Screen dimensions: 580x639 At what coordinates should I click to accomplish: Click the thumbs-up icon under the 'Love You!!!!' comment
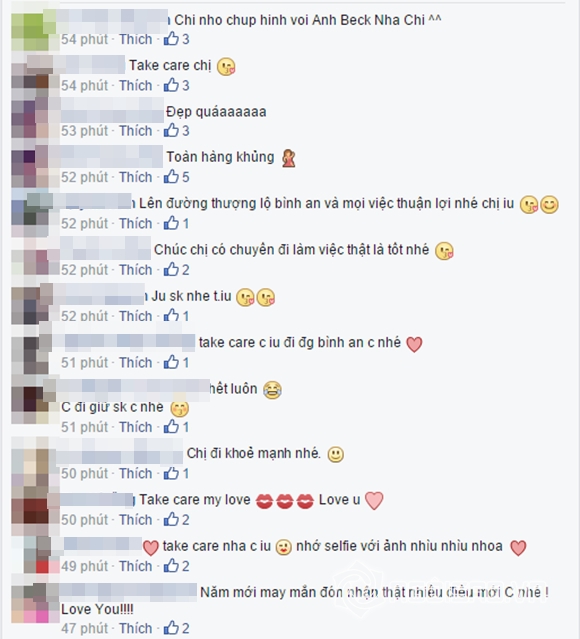(171, 628)
